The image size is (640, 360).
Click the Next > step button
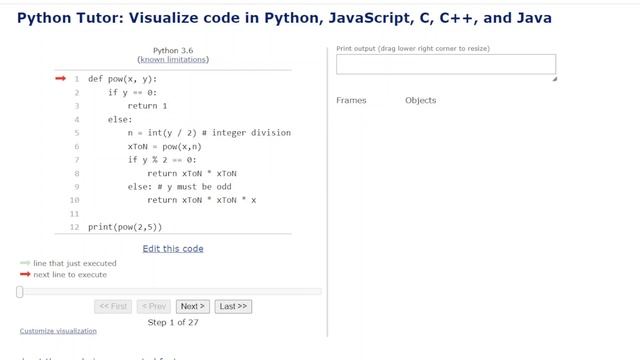[193, 307]
